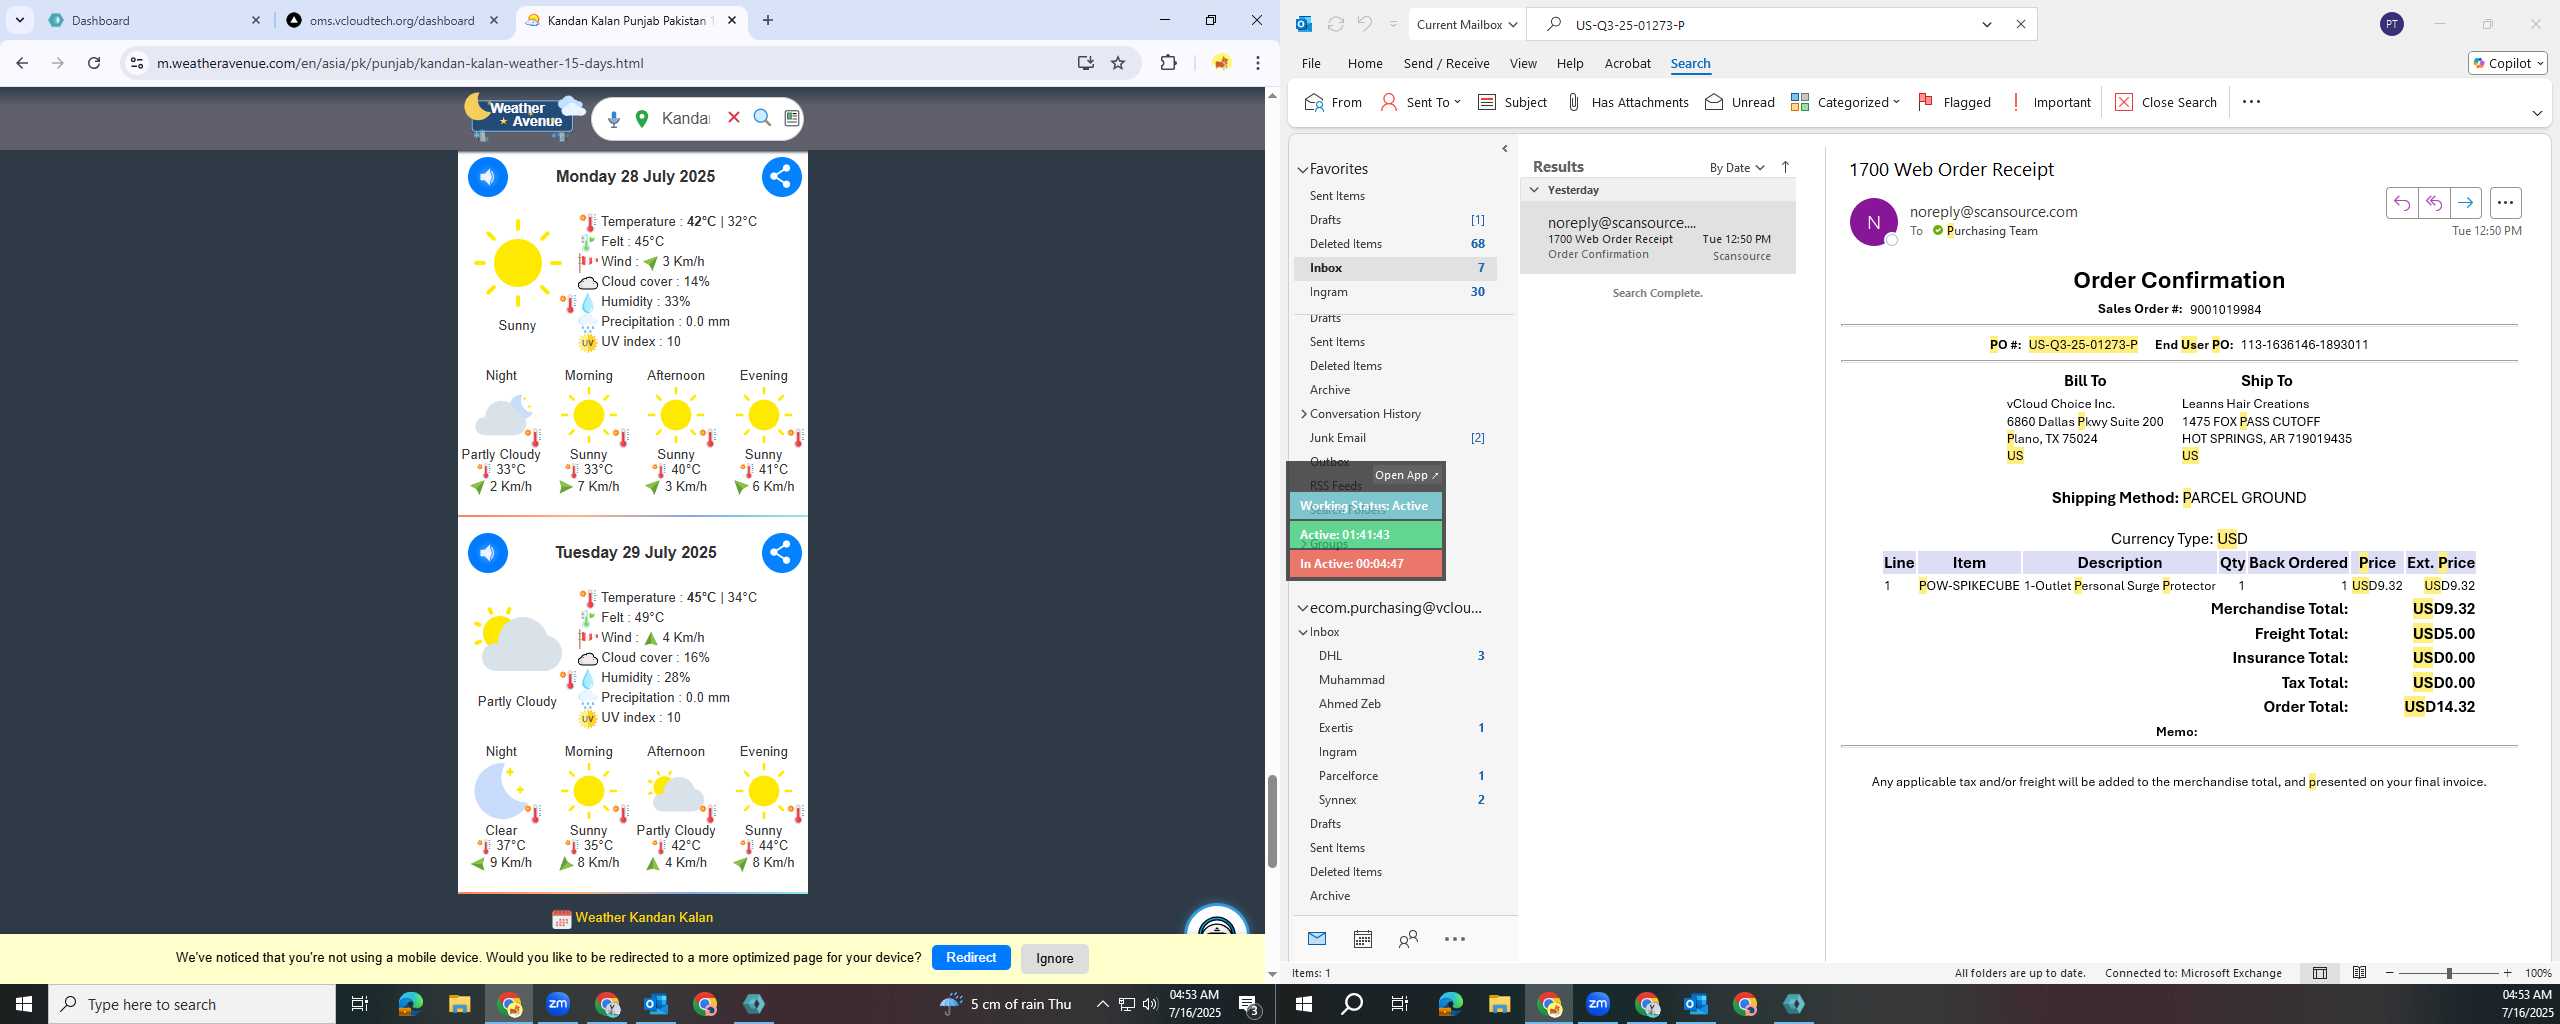Open Categorized filter dropdown
Screen dimensions: 2560x1024
[x=1845, y=102]
